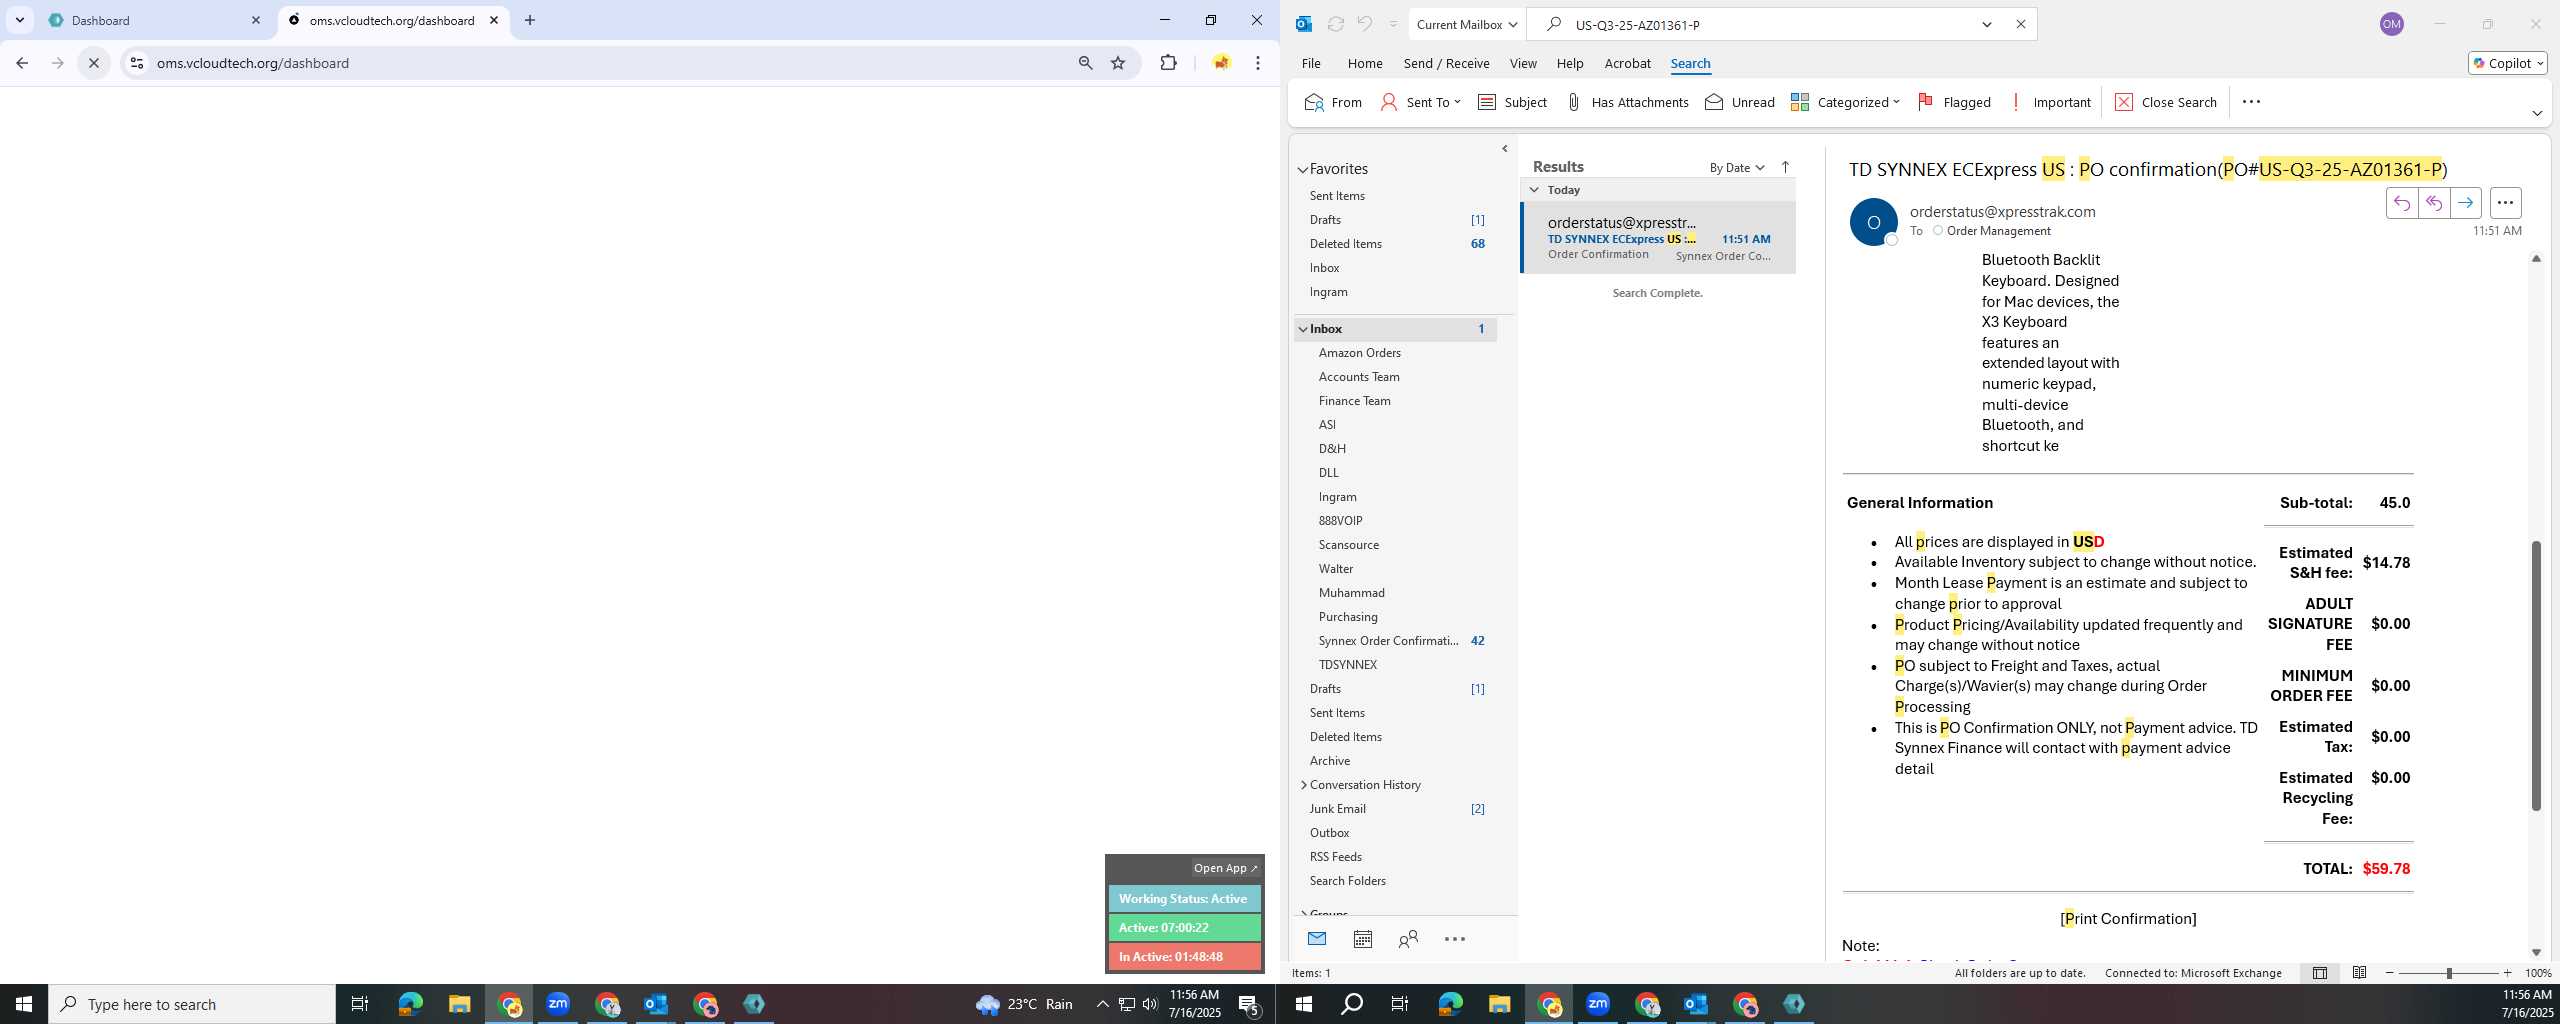The image size is (2560, 1024).
Task: Open the File menu in Outlook
Action: 1311,63
